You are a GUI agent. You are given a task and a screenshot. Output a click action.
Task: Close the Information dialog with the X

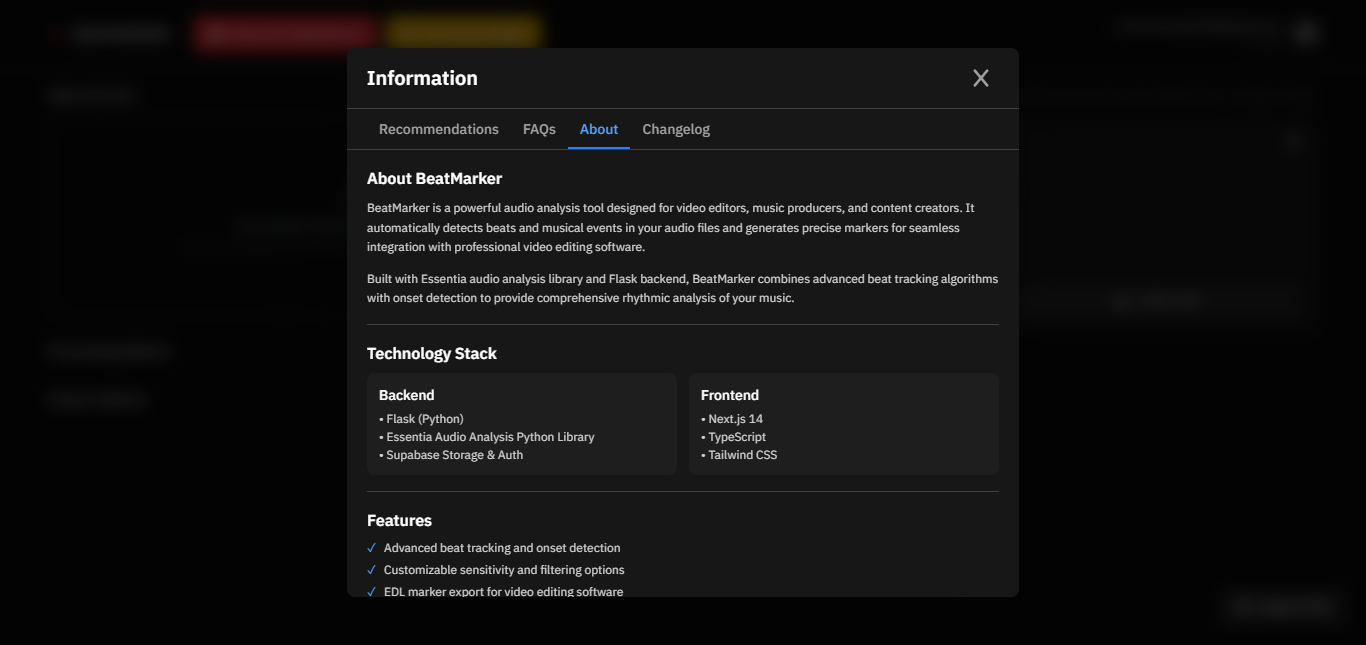coord(981,78)
